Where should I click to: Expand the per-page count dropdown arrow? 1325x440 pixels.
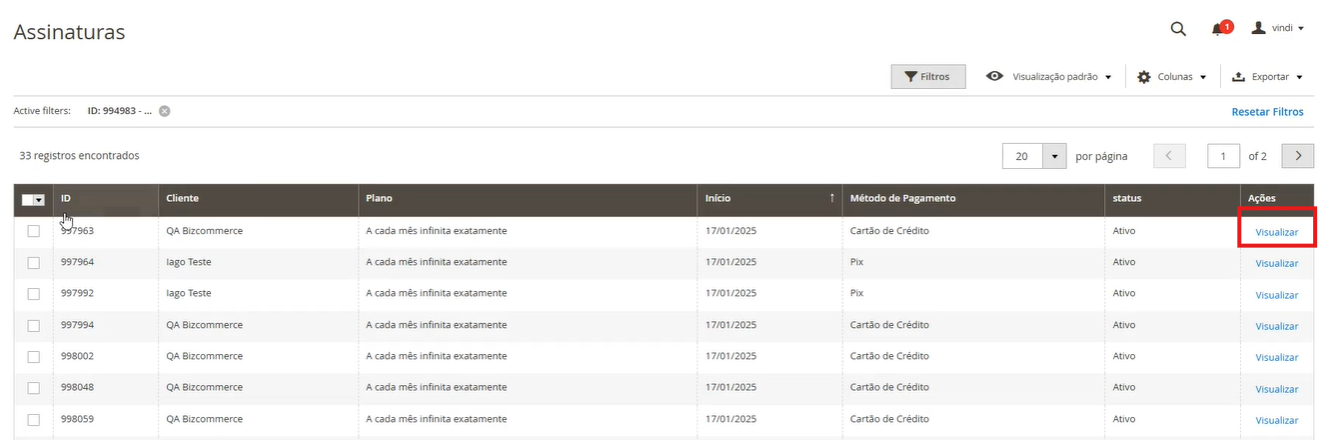point(1054,156)
